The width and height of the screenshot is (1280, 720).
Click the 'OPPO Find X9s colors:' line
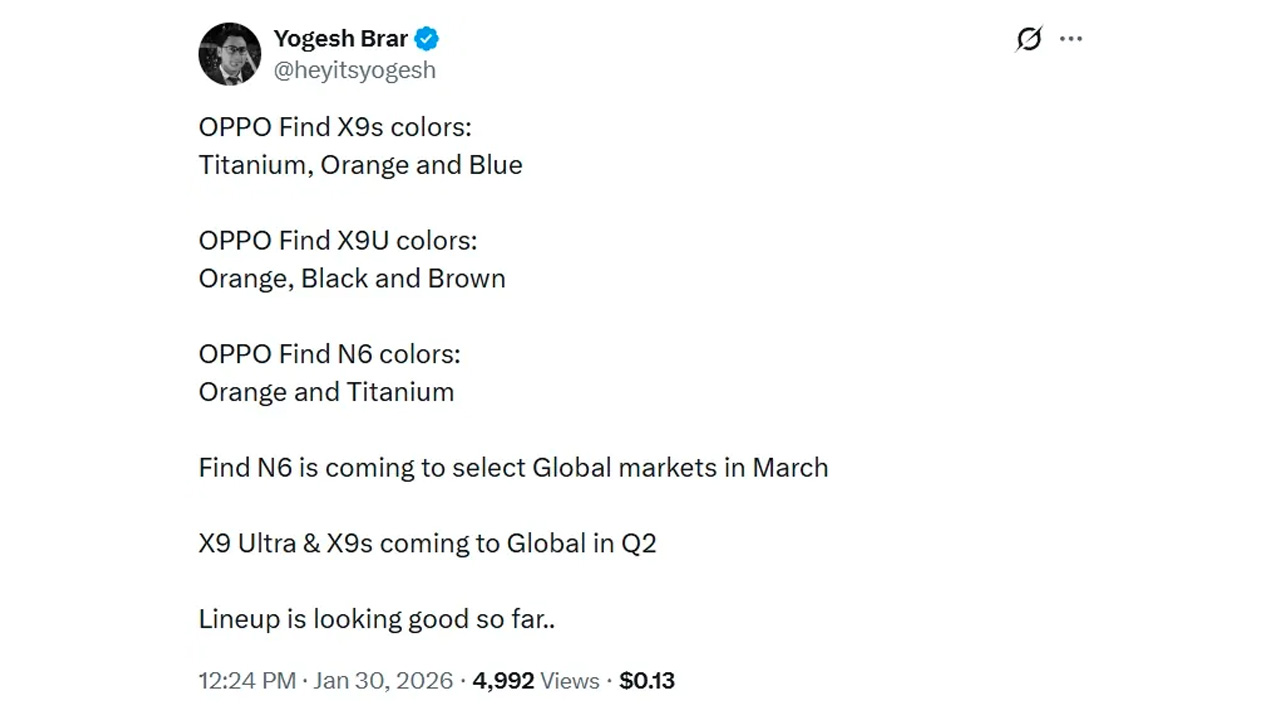tap(334, 127)
